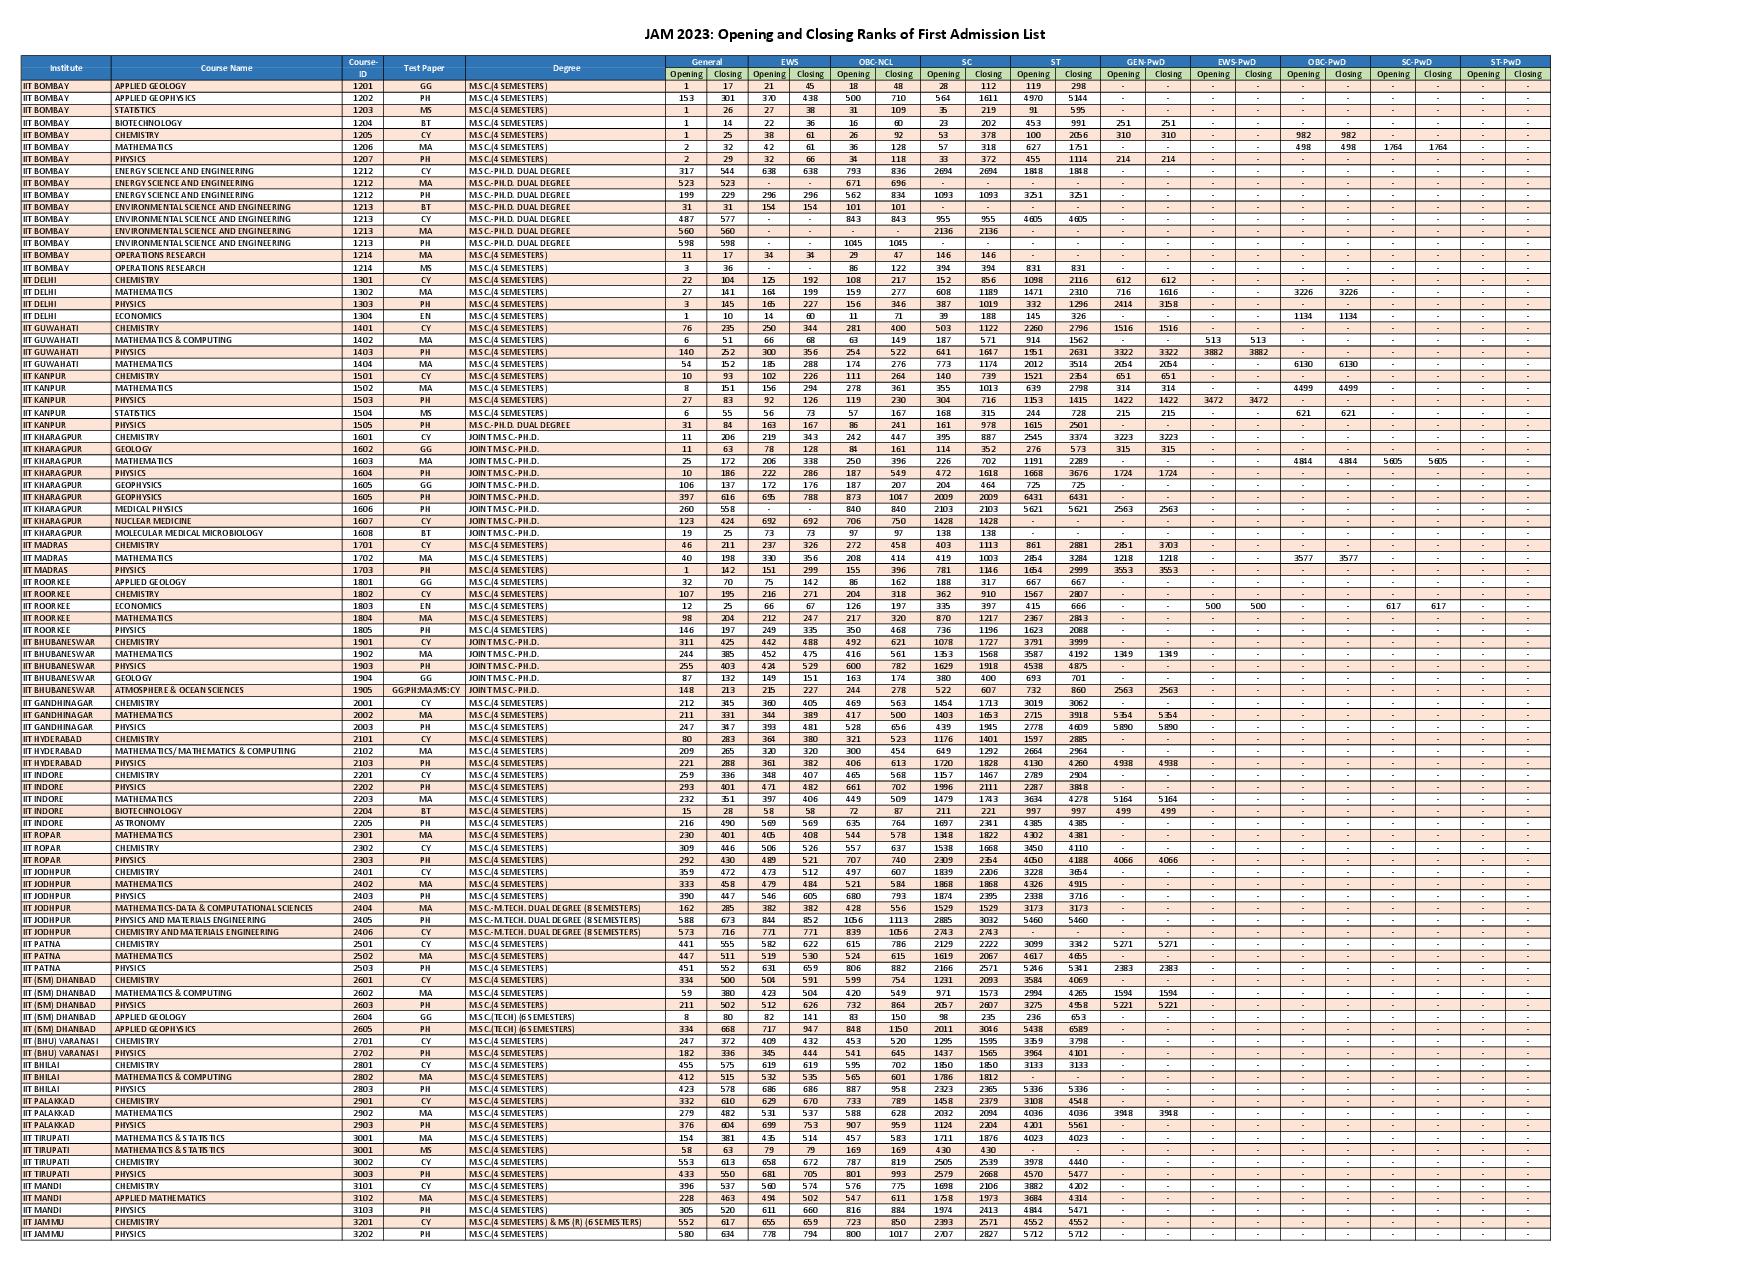Screen dimensions: 1752x1268
Task: Select course ID cell '3202'
Action: pos(363,1234)
